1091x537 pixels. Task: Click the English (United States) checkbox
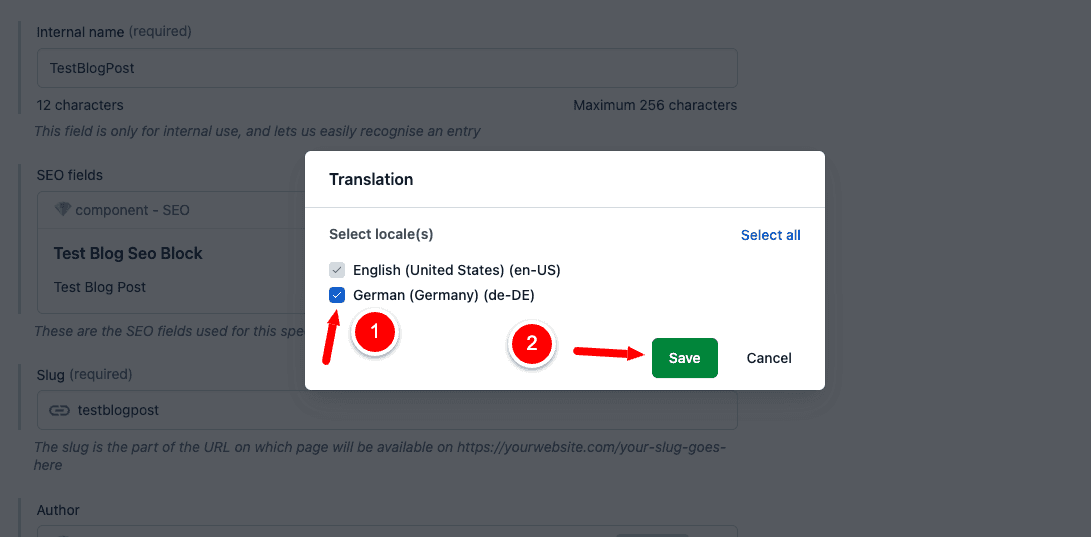click(x=337, y=270)
